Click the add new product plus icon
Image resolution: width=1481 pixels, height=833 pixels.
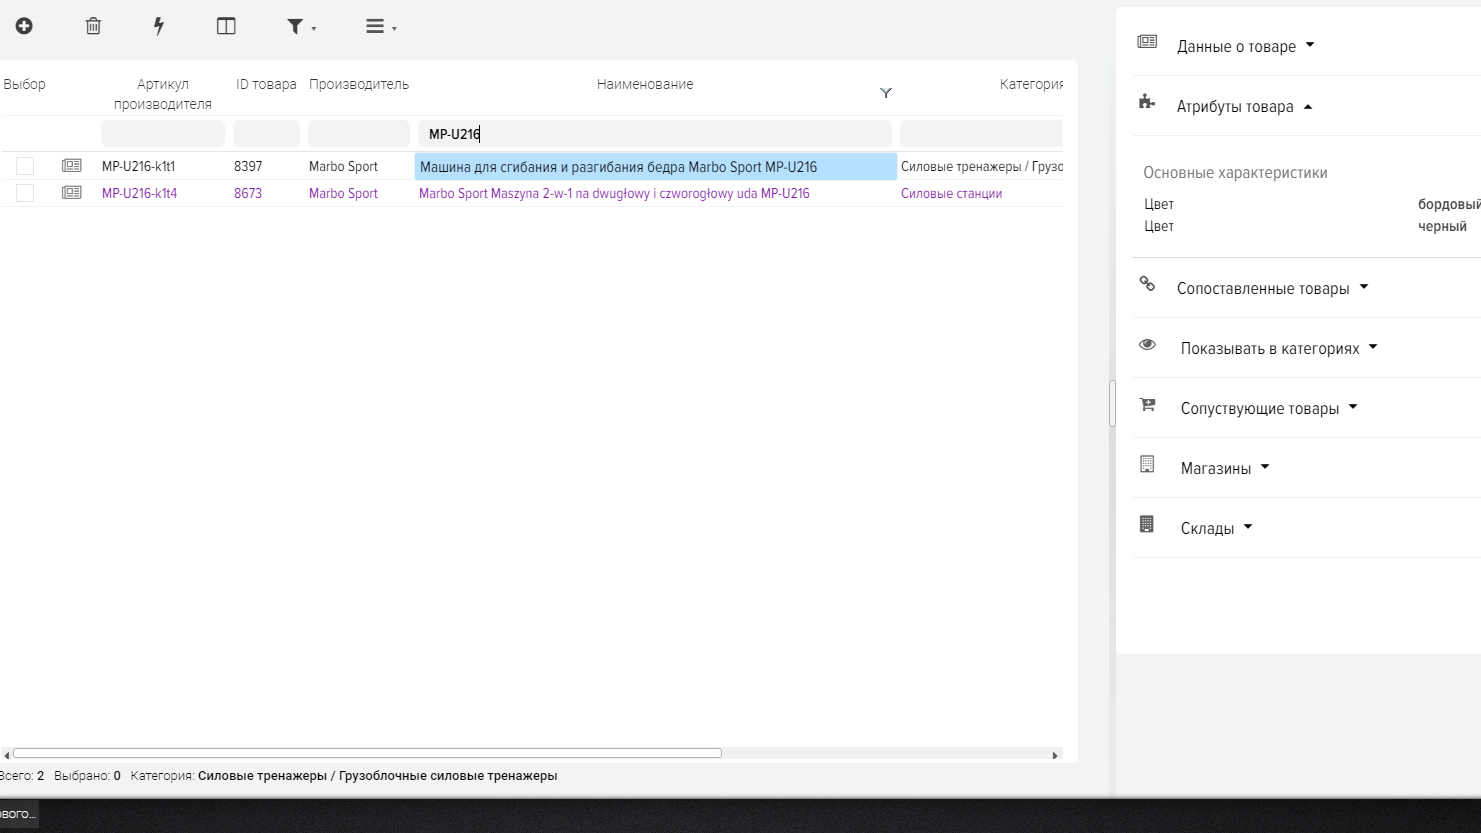tap(24, 26)
